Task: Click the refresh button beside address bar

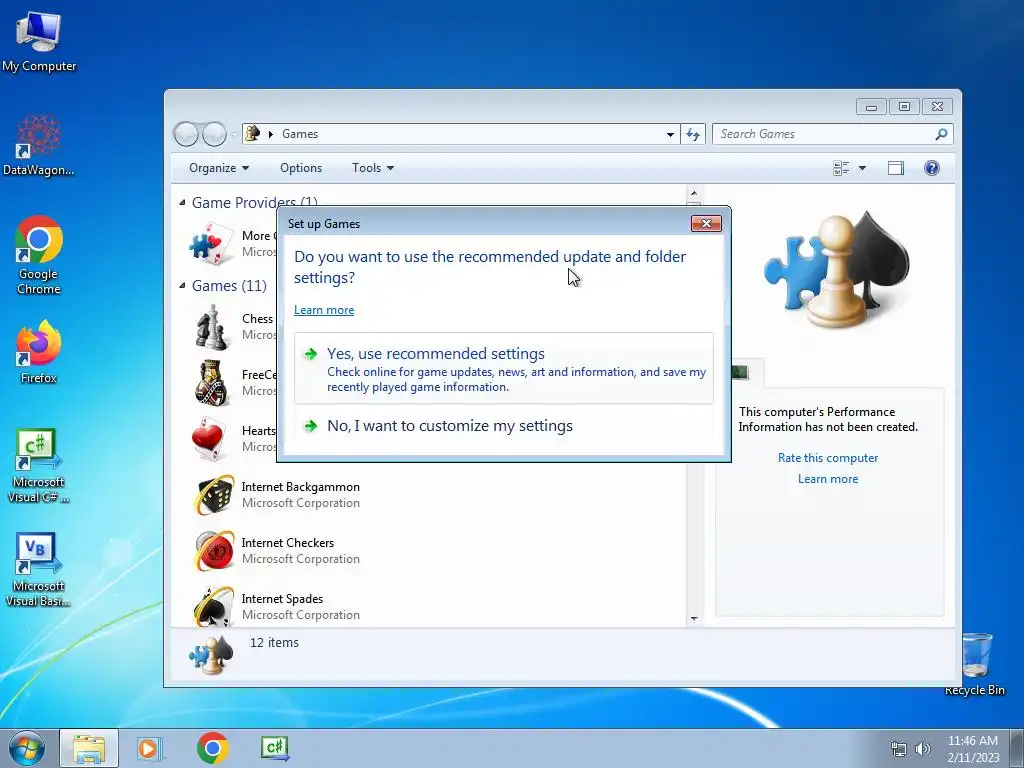Action: 693,134
